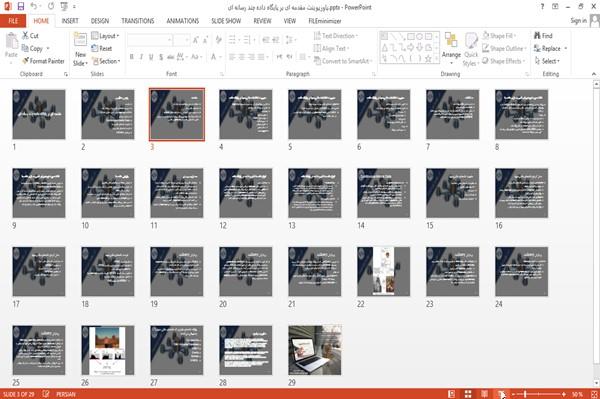Viewport: 600px width, 399px height.
Task: Click the PERSIAN language indicator
Action: 66,394
